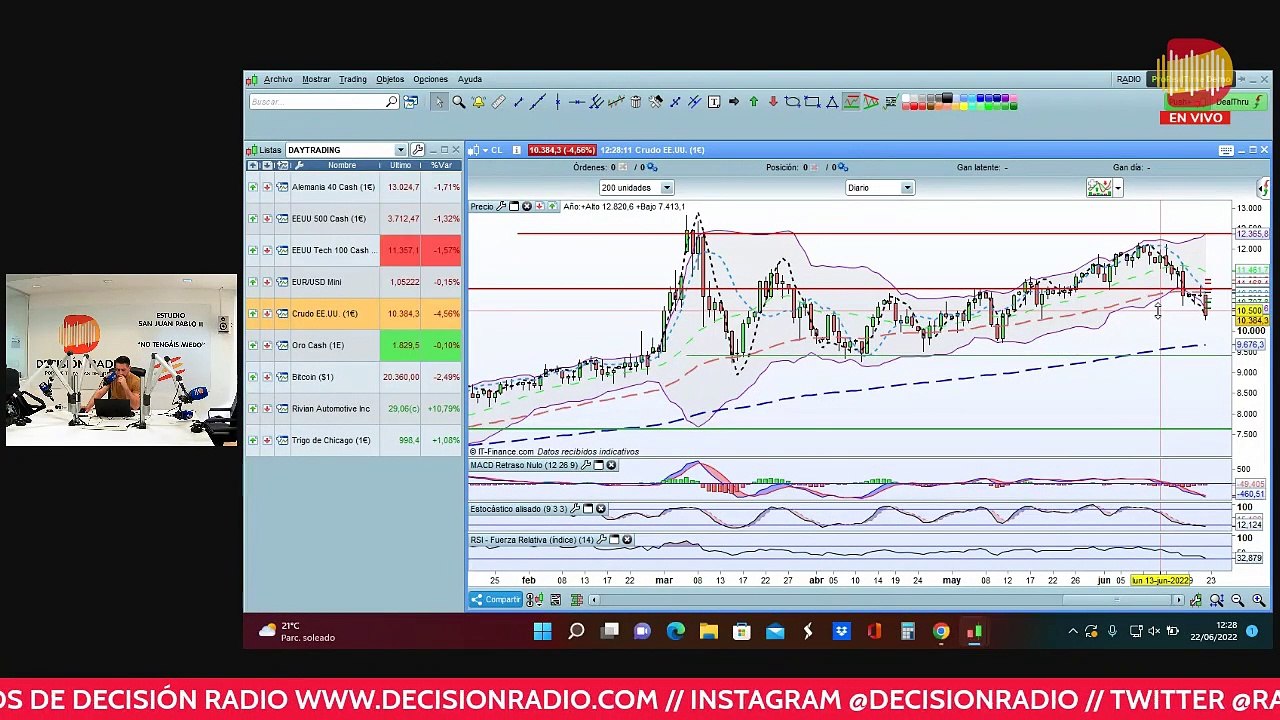Select the green up arrow tool
This screenshot has width=1280, height=720.
tap(754, 101)
